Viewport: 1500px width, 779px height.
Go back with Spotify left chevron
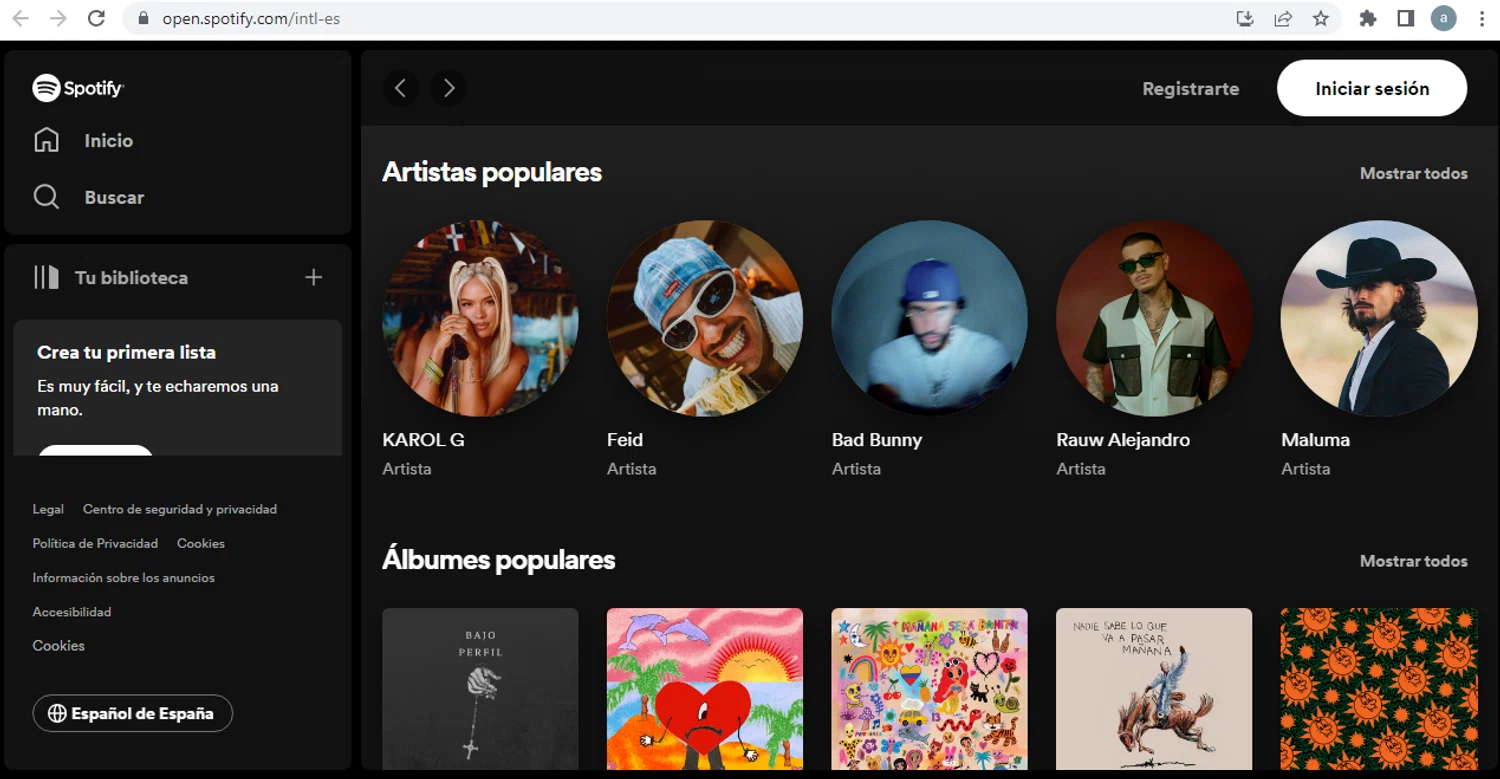[400, 88]
